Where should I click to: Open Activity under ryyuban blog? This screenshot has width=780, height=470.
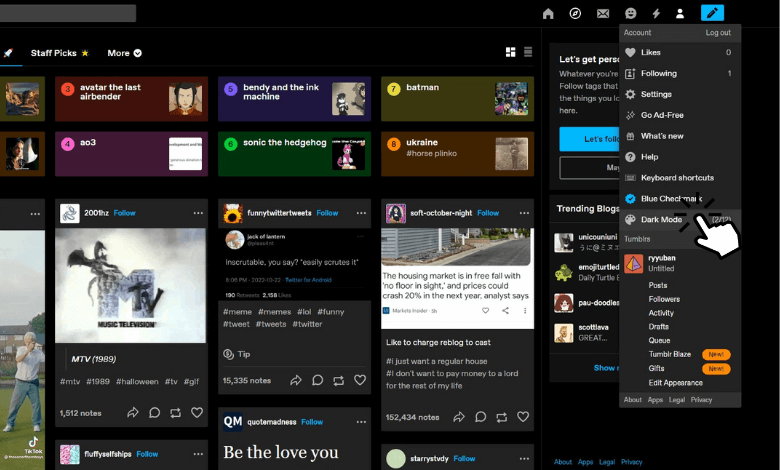click(x=661, y=313)
